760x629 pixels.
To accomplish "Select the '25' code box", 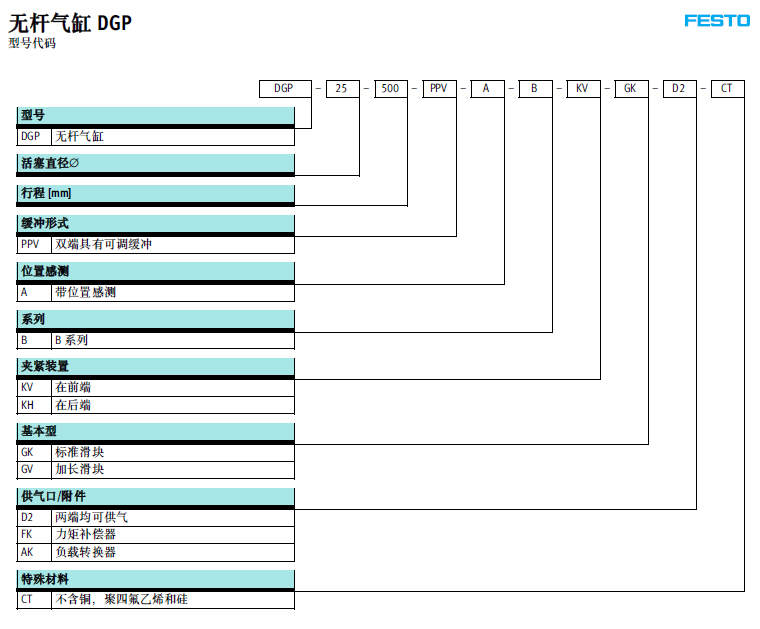I will [343, 89].
